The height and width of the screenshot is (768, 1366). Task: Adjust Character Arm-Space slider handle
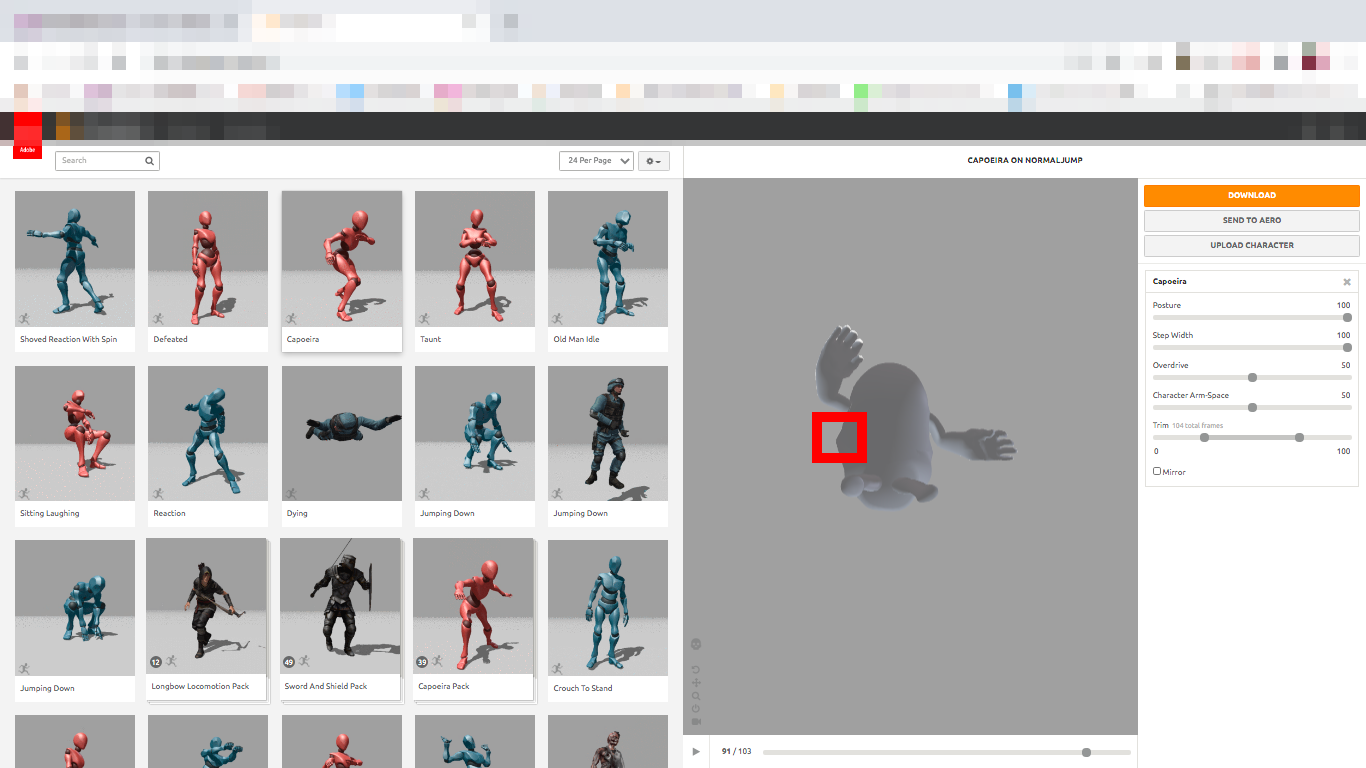1252,407
